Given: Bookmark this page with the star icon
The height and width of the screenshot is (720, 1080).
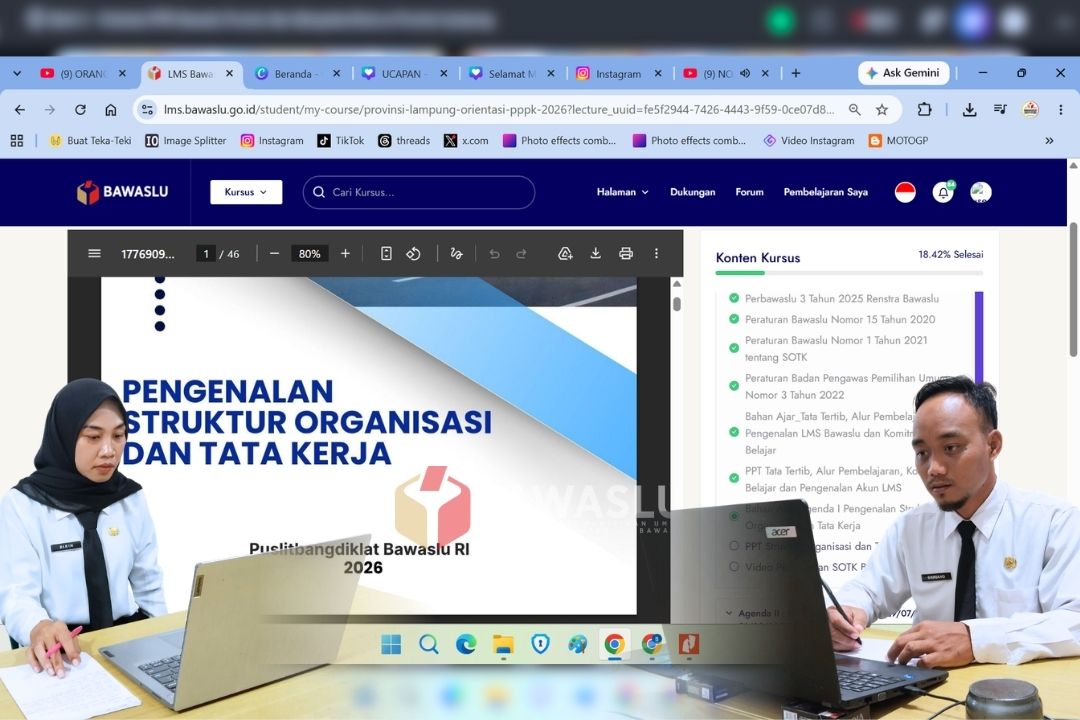Looking at the screenshot, I should [882, 110].
